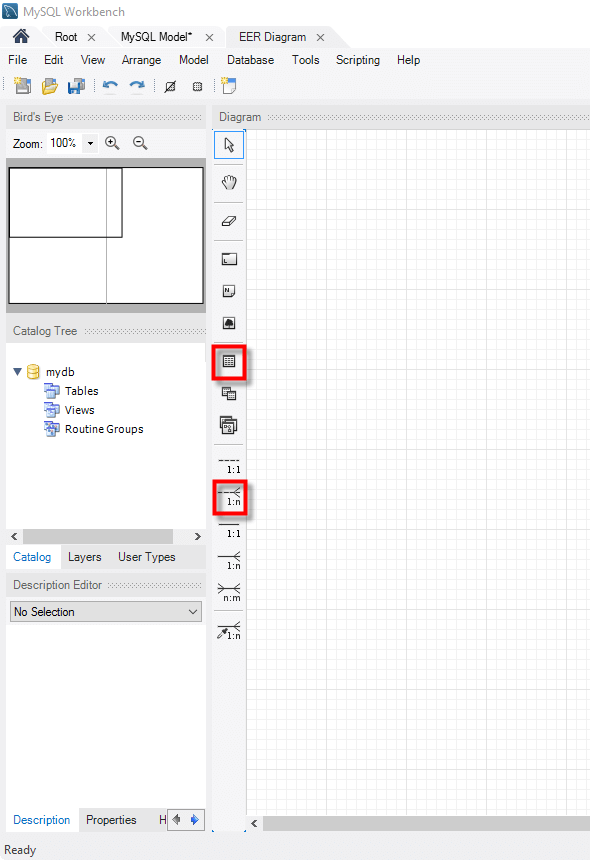The height and width of the screenshot is (860, 590).
Task: Select the new text note tool
Action: coord(229,291)
